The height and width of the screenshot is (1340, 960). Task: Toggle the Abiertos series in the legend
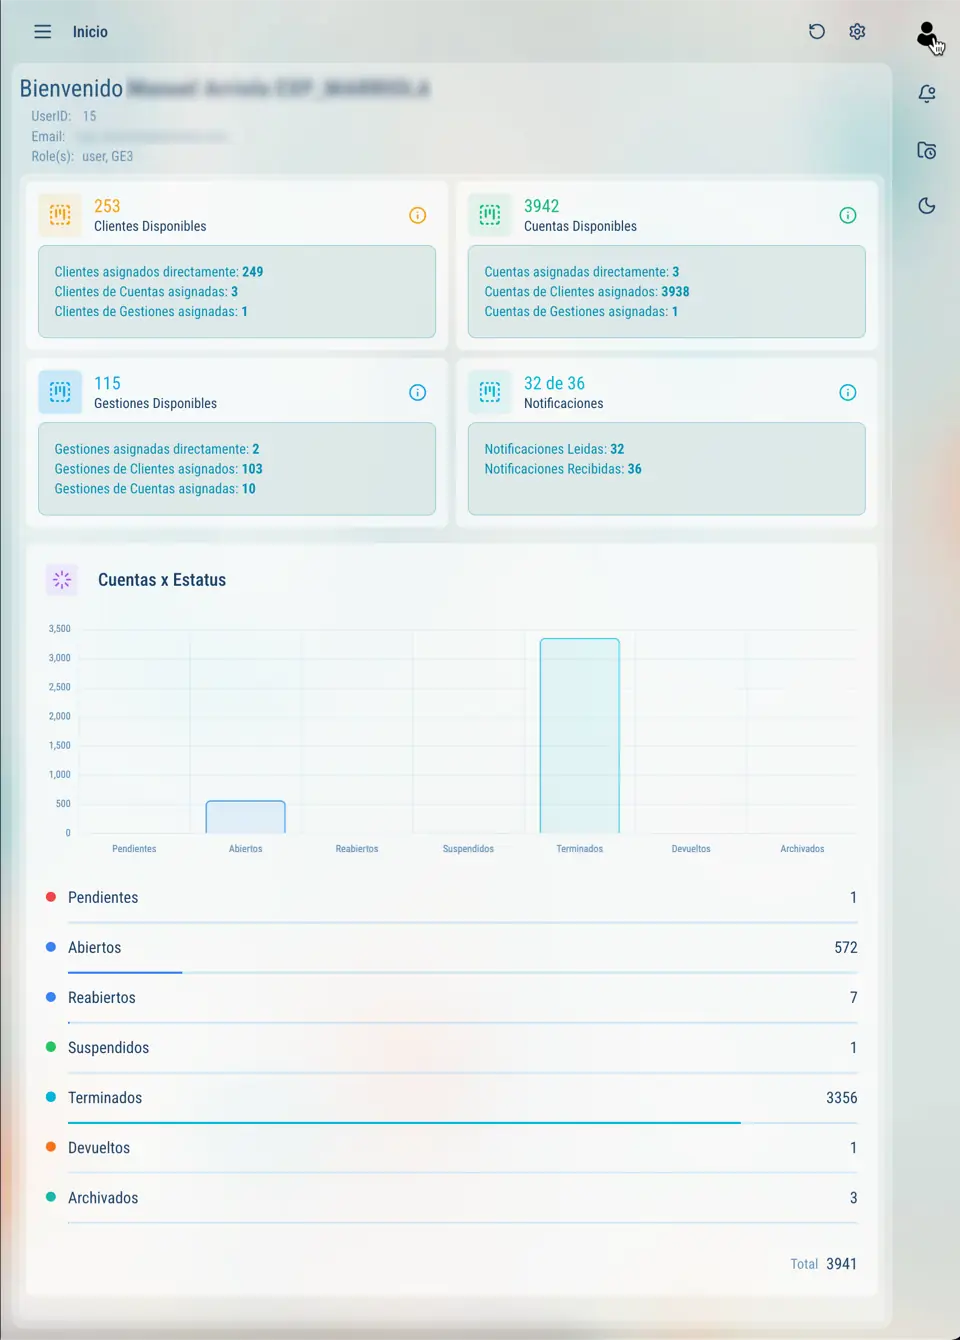(x=94, y=947)
